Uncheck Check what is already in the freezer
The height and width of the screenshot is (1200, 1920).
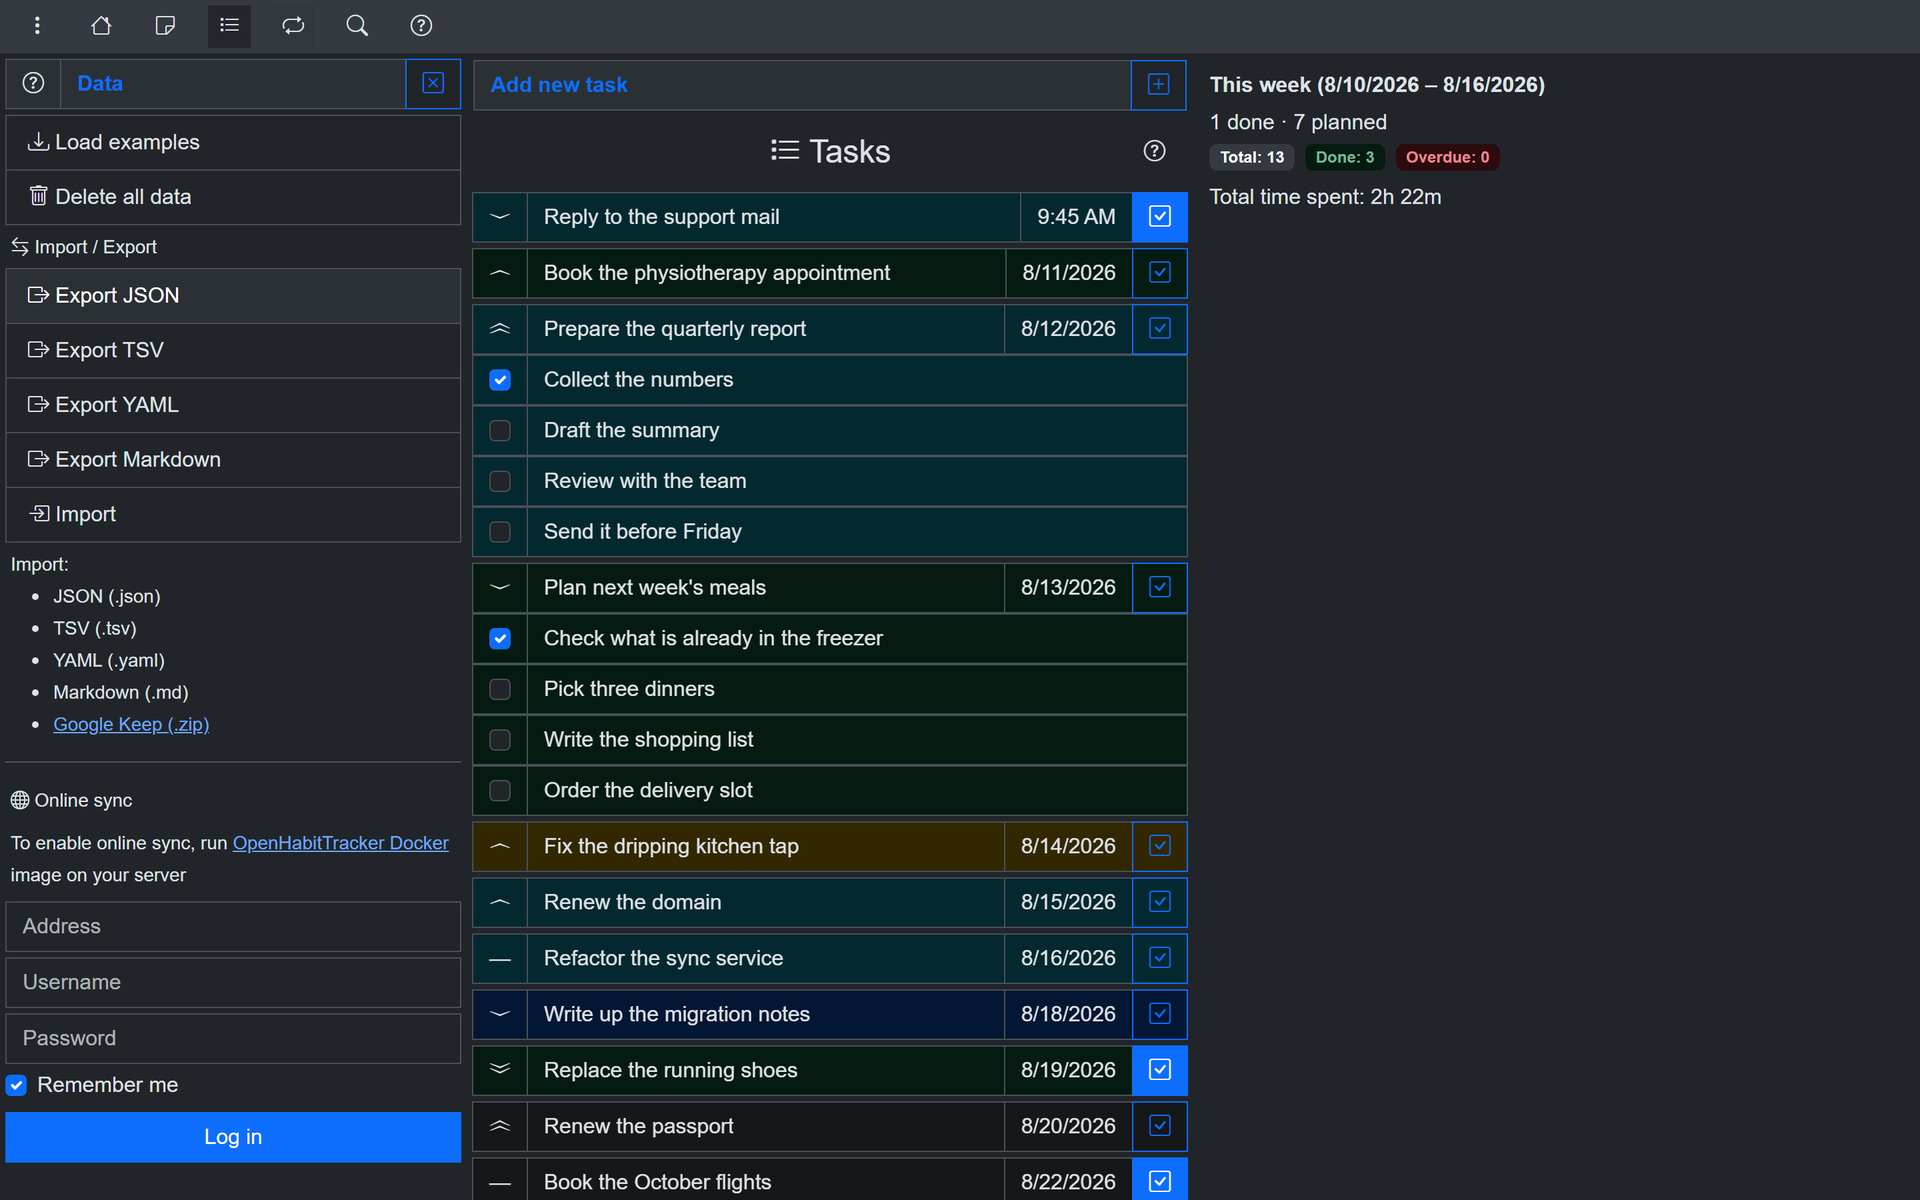click(500, 639)
